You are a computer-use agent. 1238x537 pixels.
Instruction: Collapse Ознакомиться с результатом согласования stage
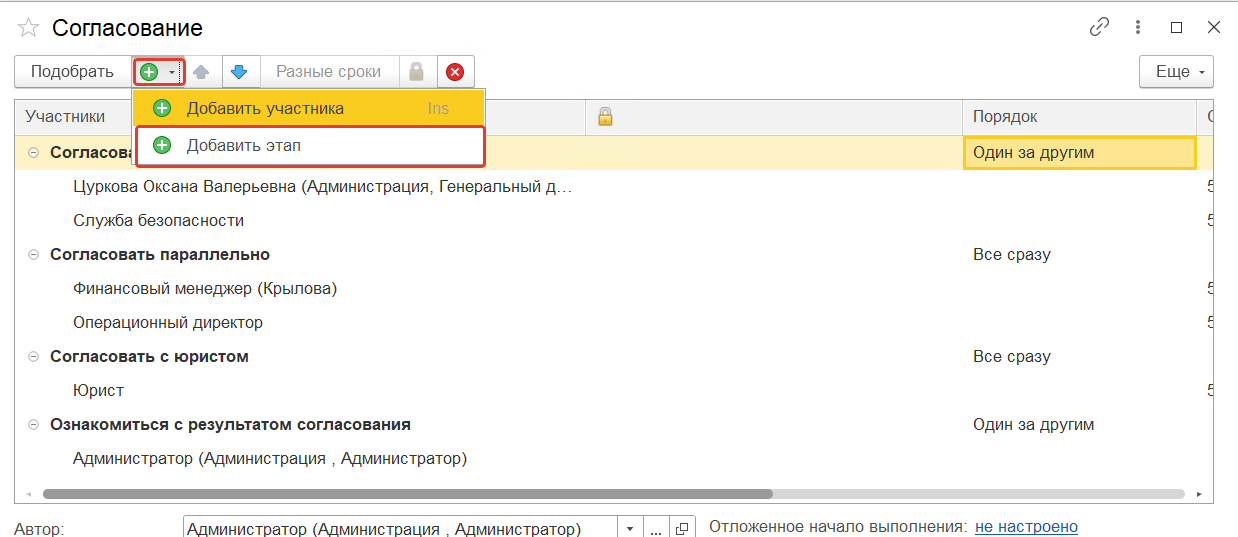tap(33, 425)
